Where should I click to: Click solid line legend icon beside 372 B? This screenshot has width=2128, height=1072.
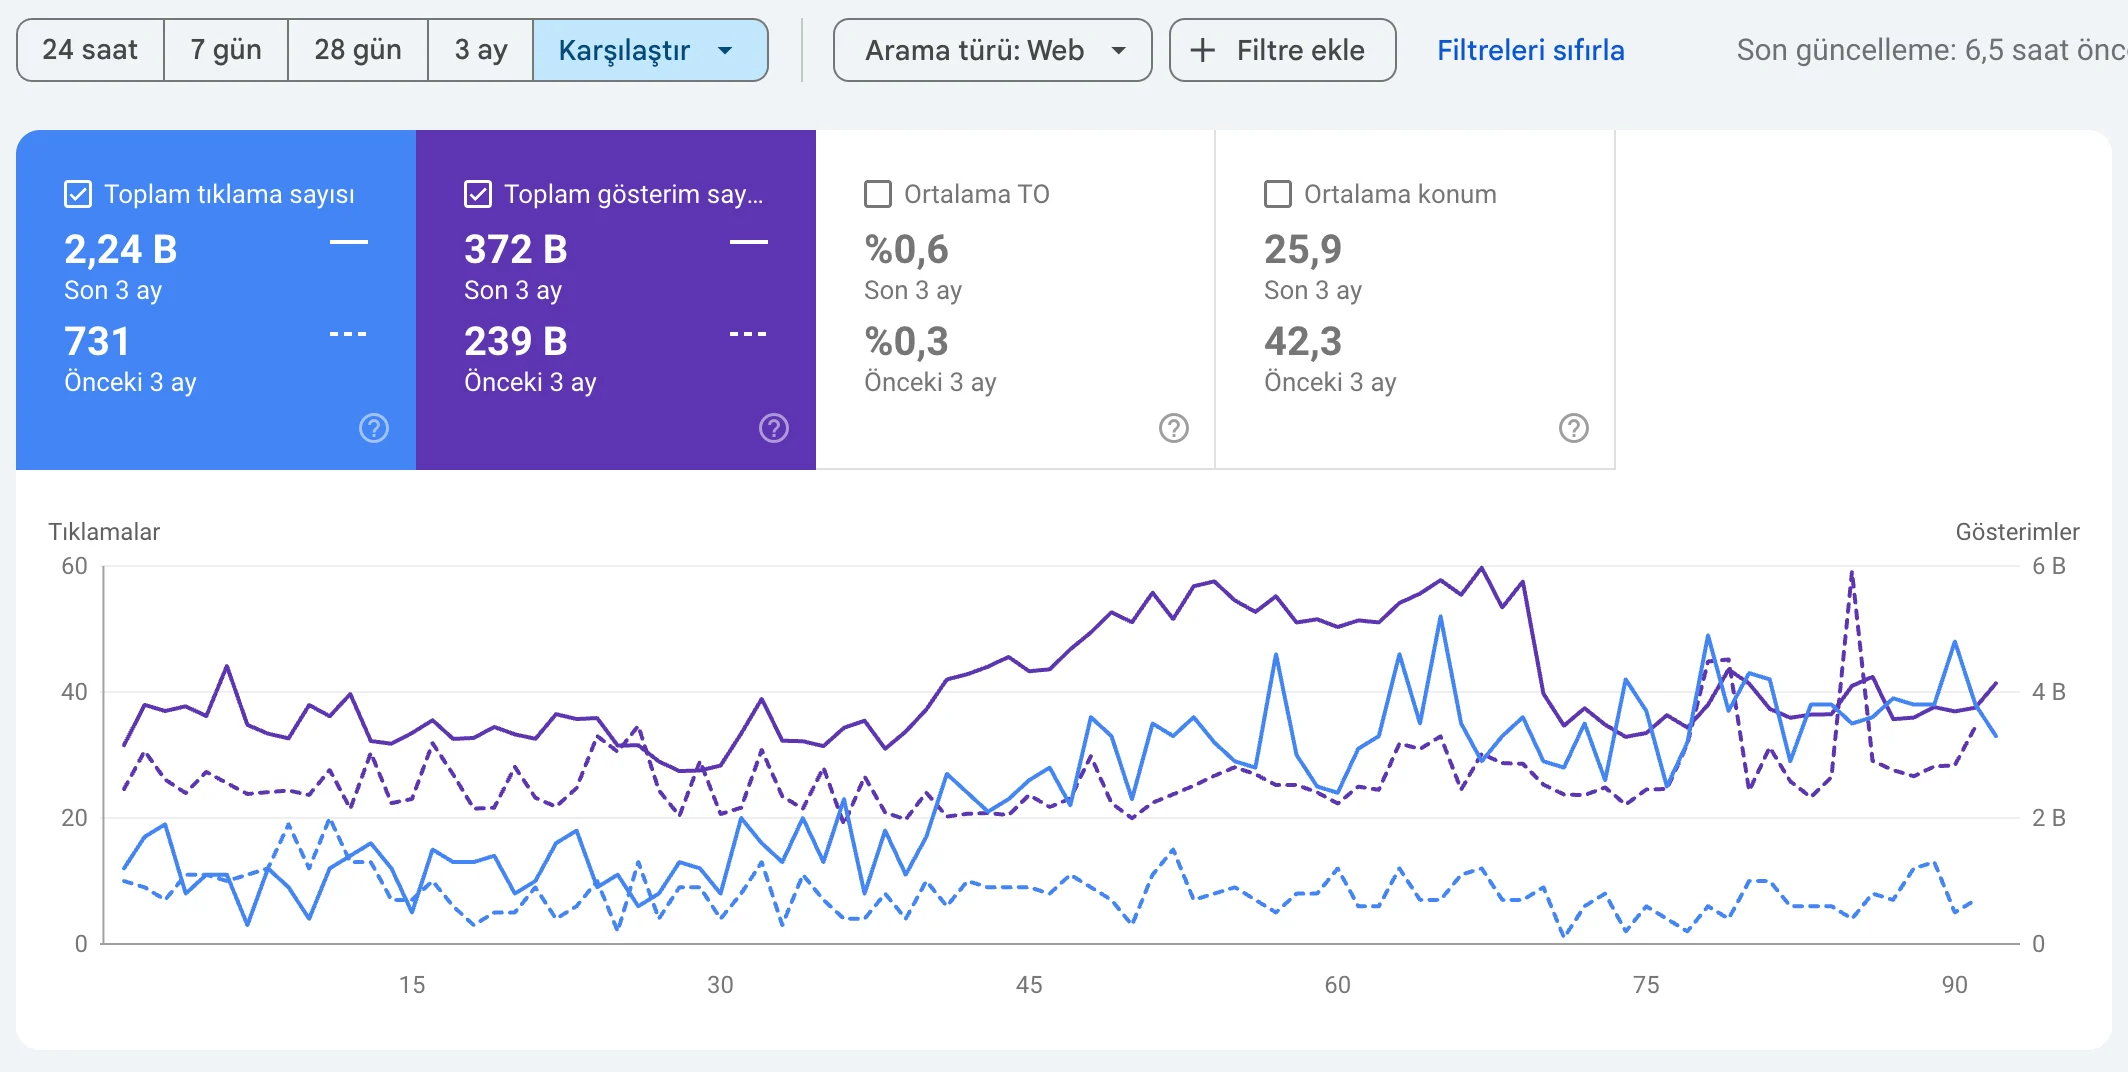[x=749, y=242]
